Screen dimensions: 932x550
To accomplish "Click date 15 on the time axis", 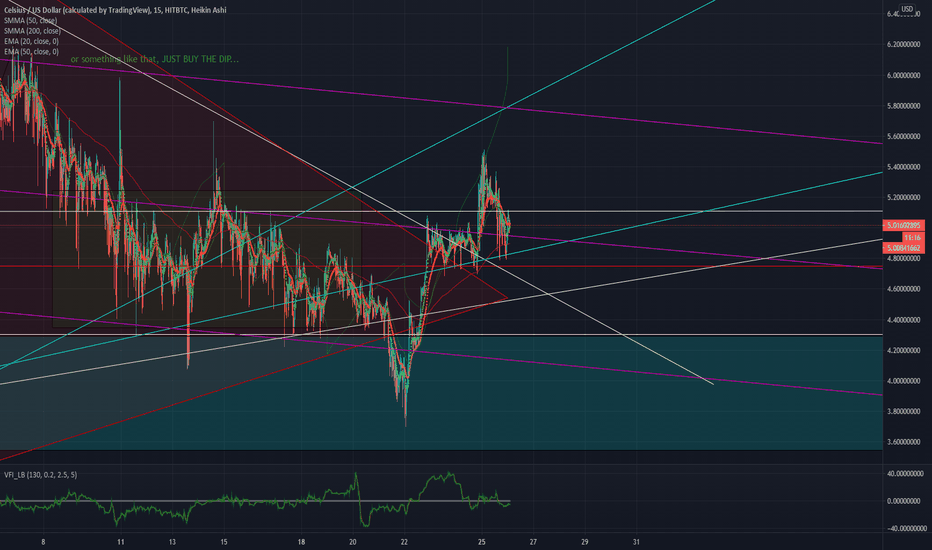I will 224,542.
